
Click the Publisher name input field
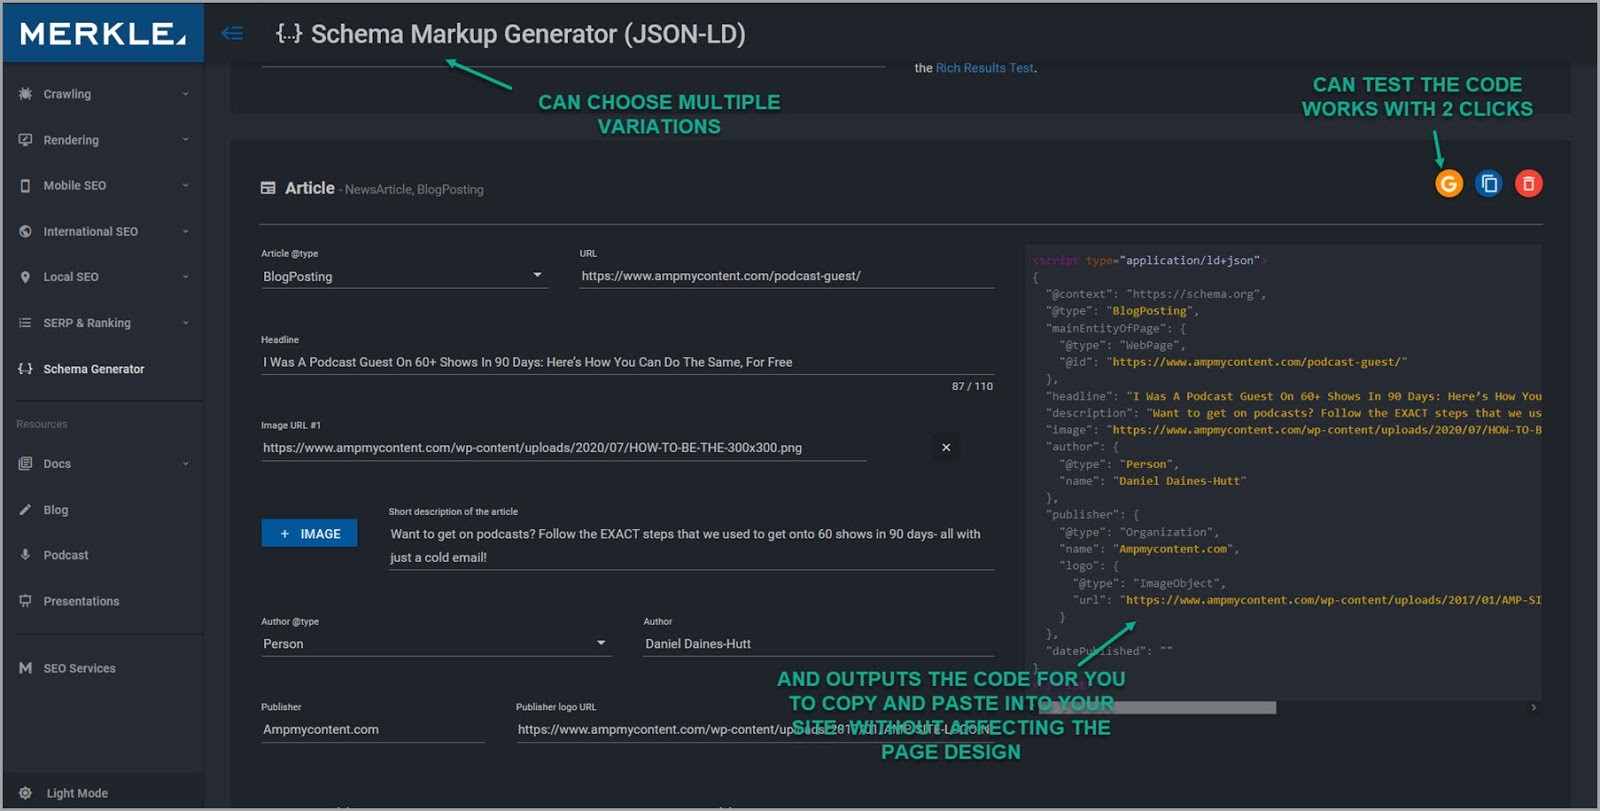click(372, 730)
